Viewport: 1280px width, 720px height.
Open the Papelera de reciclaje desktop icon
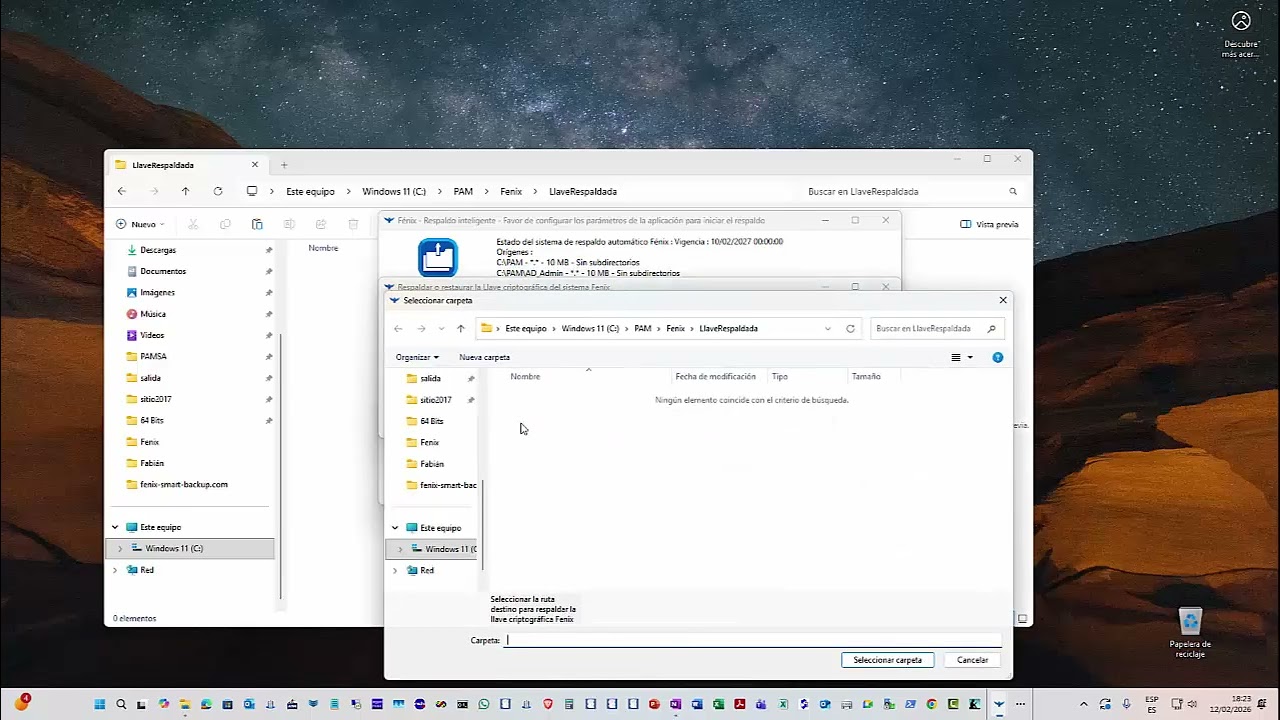[1190, 633]
